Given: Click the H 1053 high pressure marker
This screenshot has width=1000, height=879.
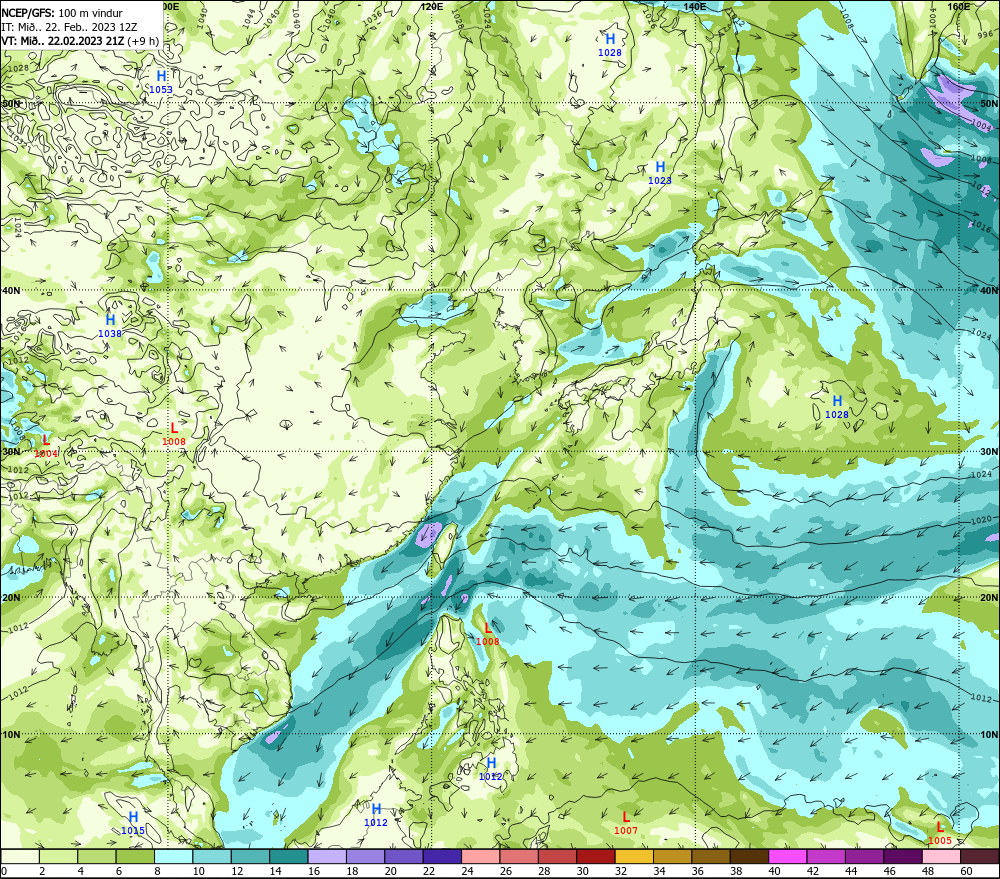Looking at the screenshot, I should tap(161, 82).
